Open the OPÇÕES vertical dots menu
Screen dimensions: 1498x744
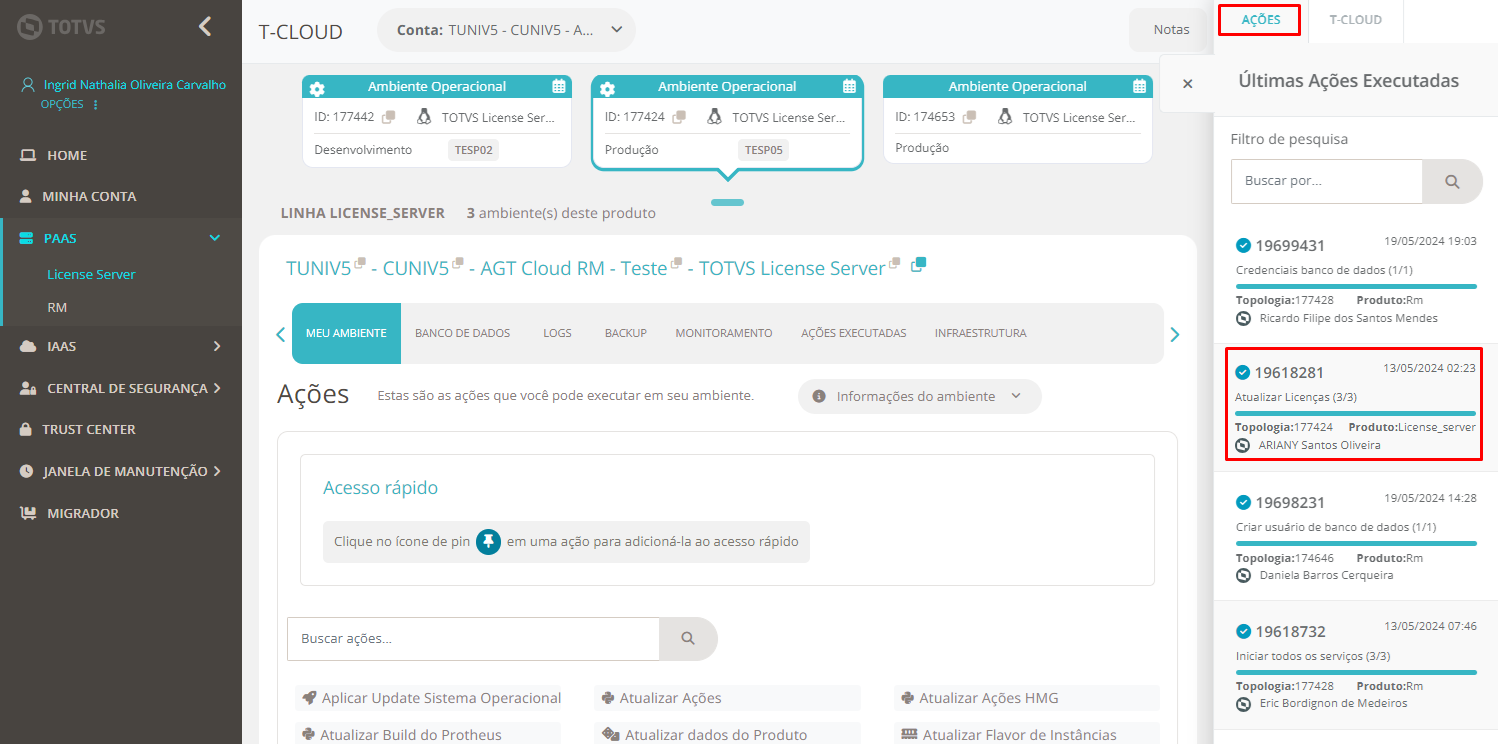[96, 105]
